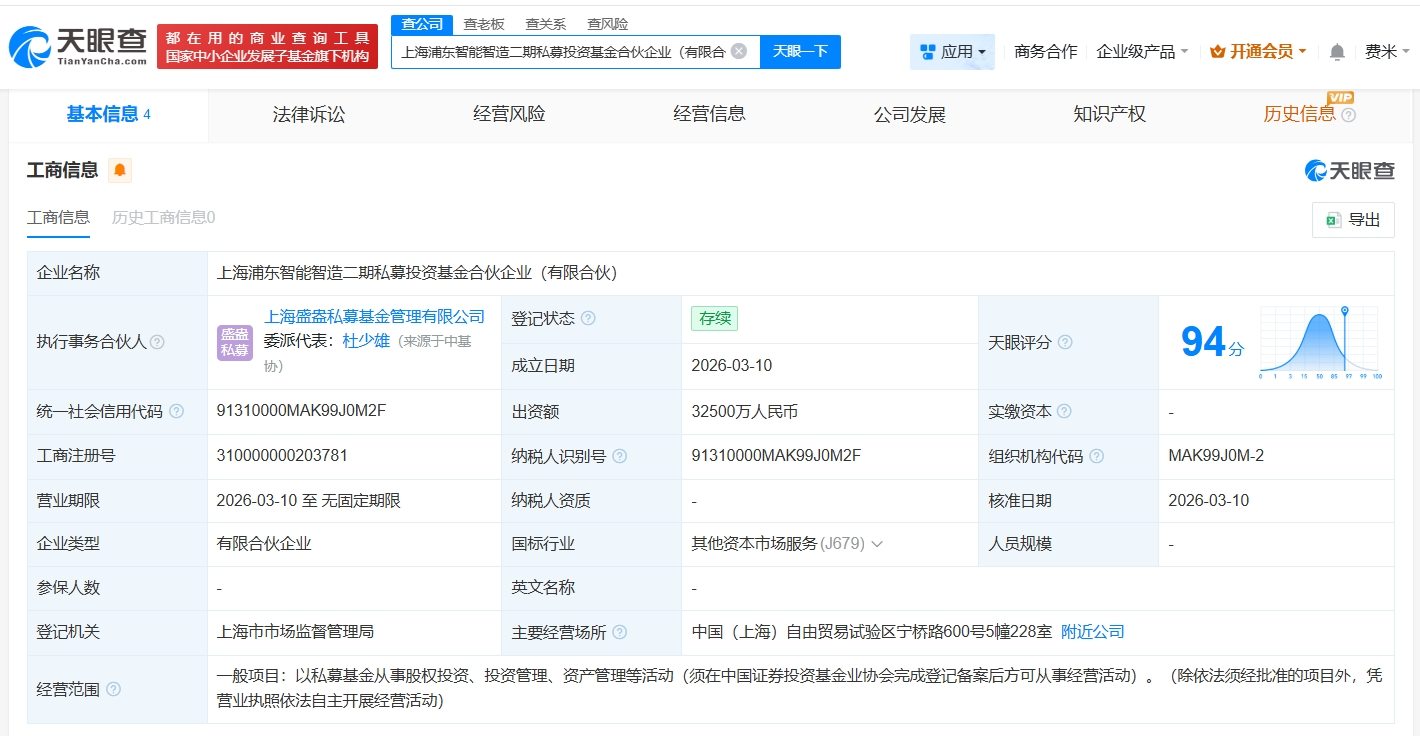Click the 盛盎私募 company logo thumbnail
The height and width of the screenshot is (736, 1420).
235,342
